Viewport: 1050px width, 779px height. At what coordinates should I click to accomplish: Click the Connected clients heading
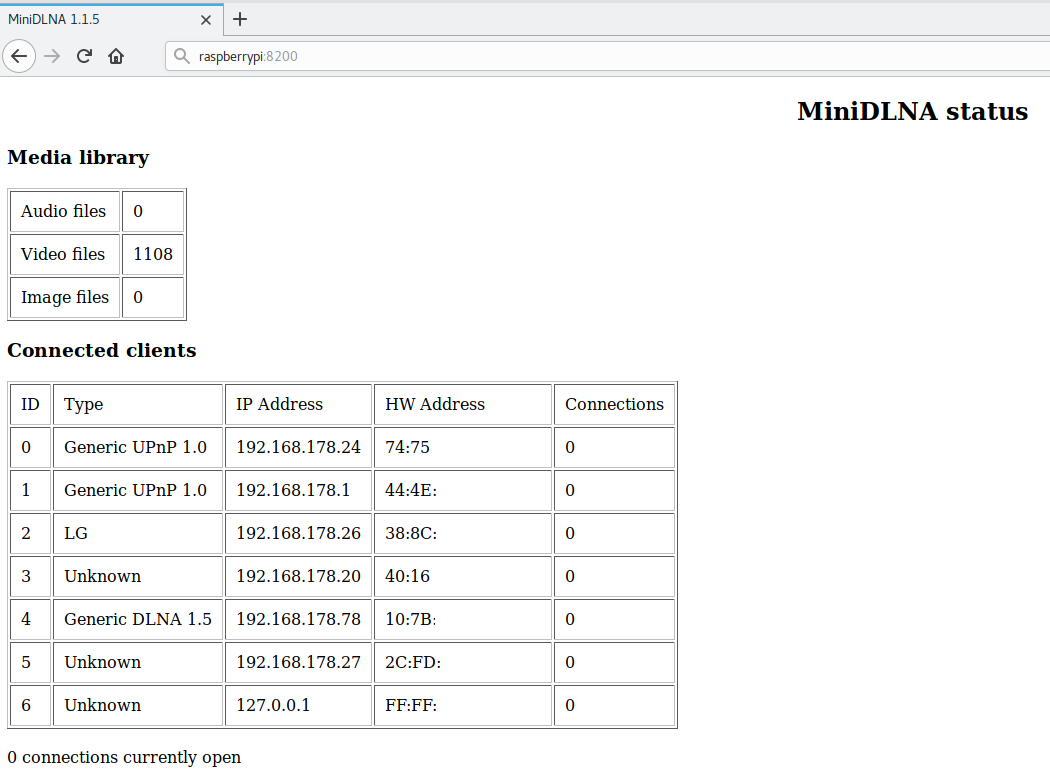[x=102, y=350]
